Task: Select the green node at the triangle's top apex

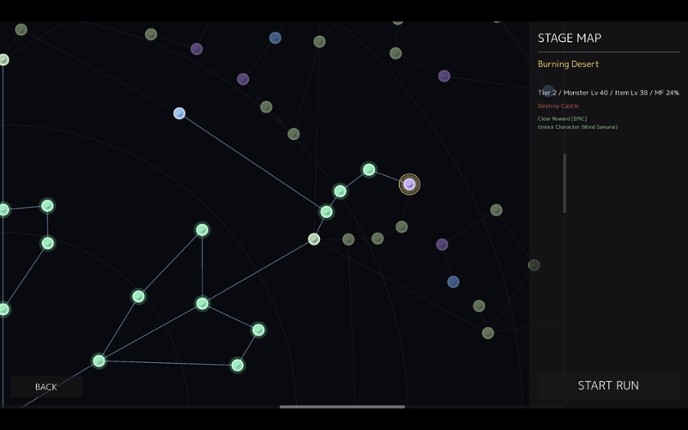Action: coord(202,229)
